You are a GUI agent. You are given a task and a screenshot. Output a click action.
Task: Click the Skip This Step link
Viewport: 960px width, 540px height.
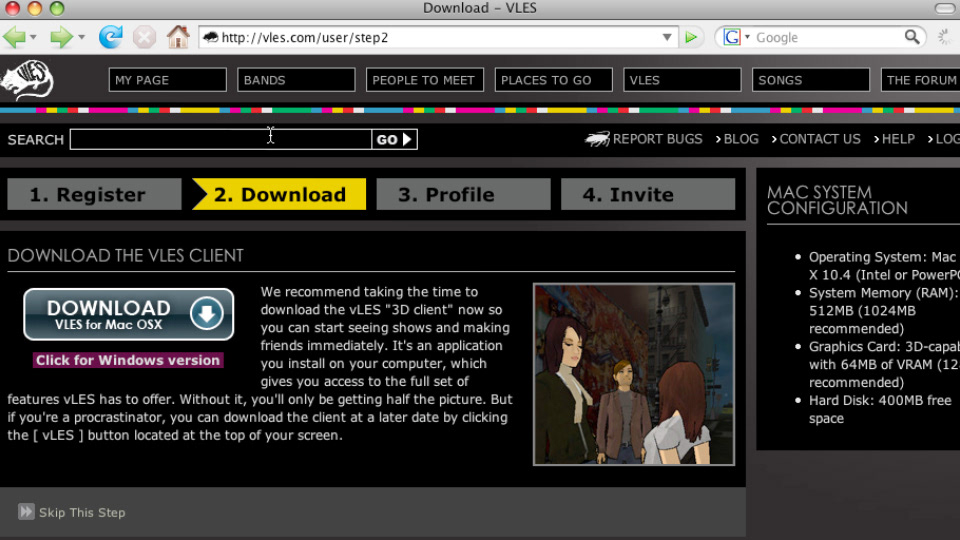82,512
